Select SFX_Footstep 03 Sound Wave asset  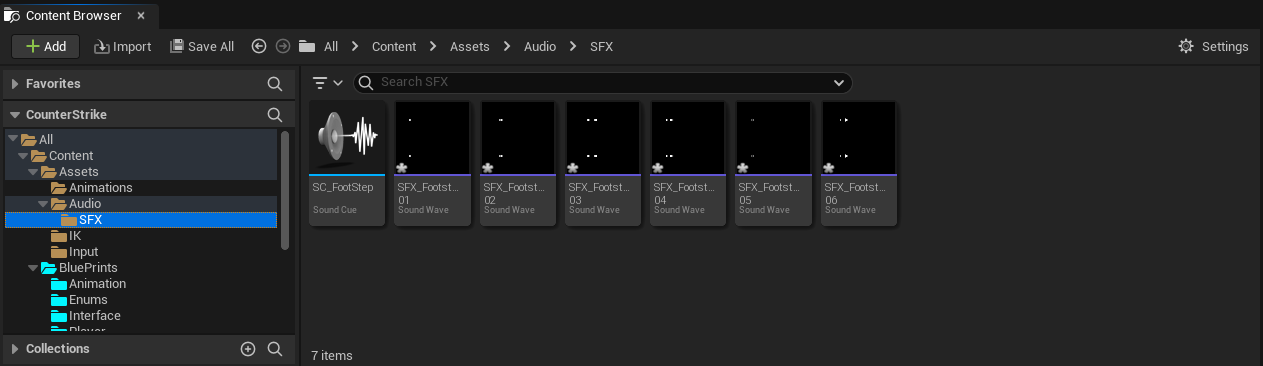603,163
